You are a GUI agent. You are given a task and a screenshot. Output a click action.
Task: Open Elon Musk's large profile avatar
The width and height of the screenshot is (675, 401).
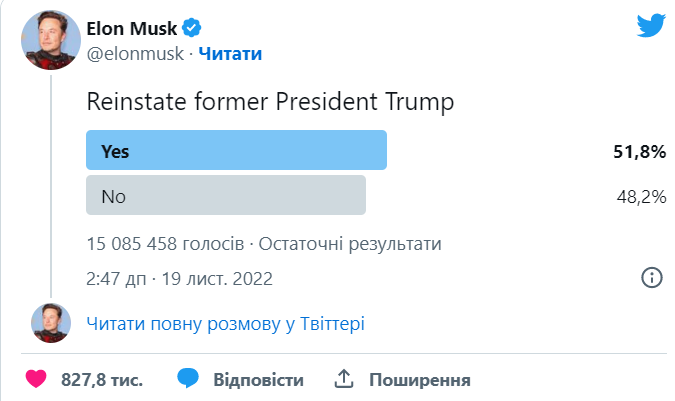49,39
